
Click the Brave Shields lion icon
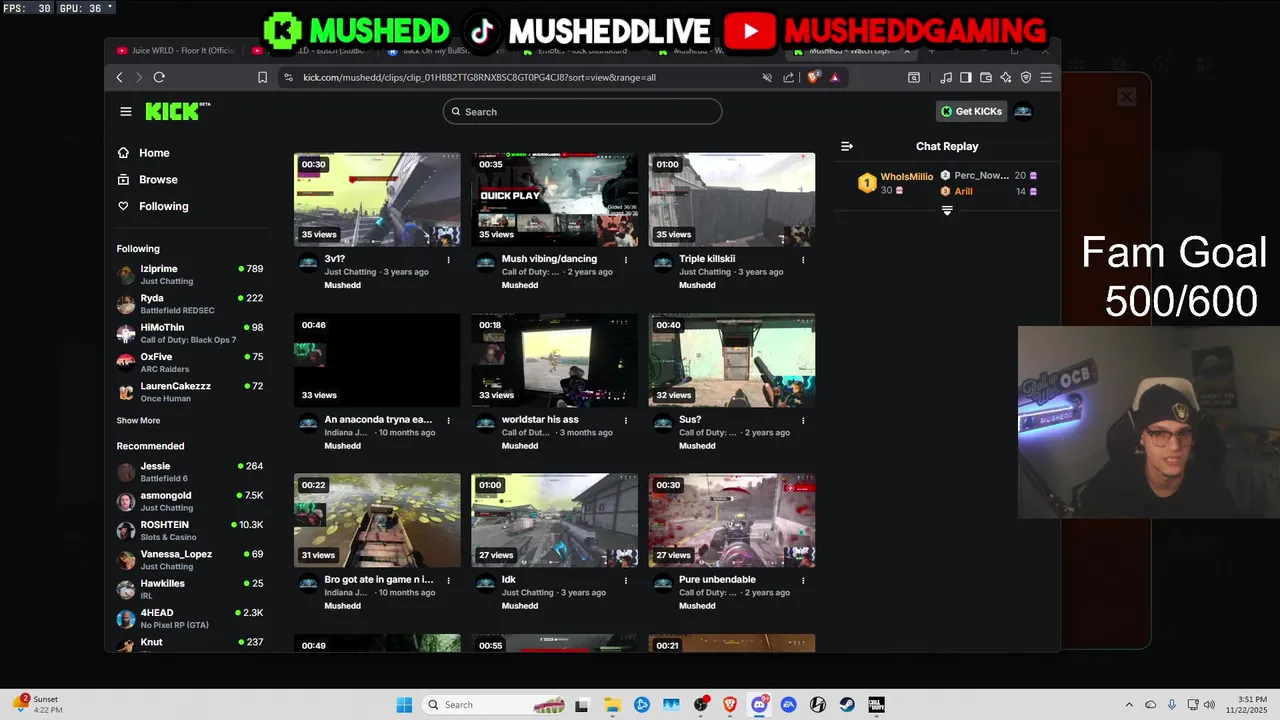coord(813,77)
